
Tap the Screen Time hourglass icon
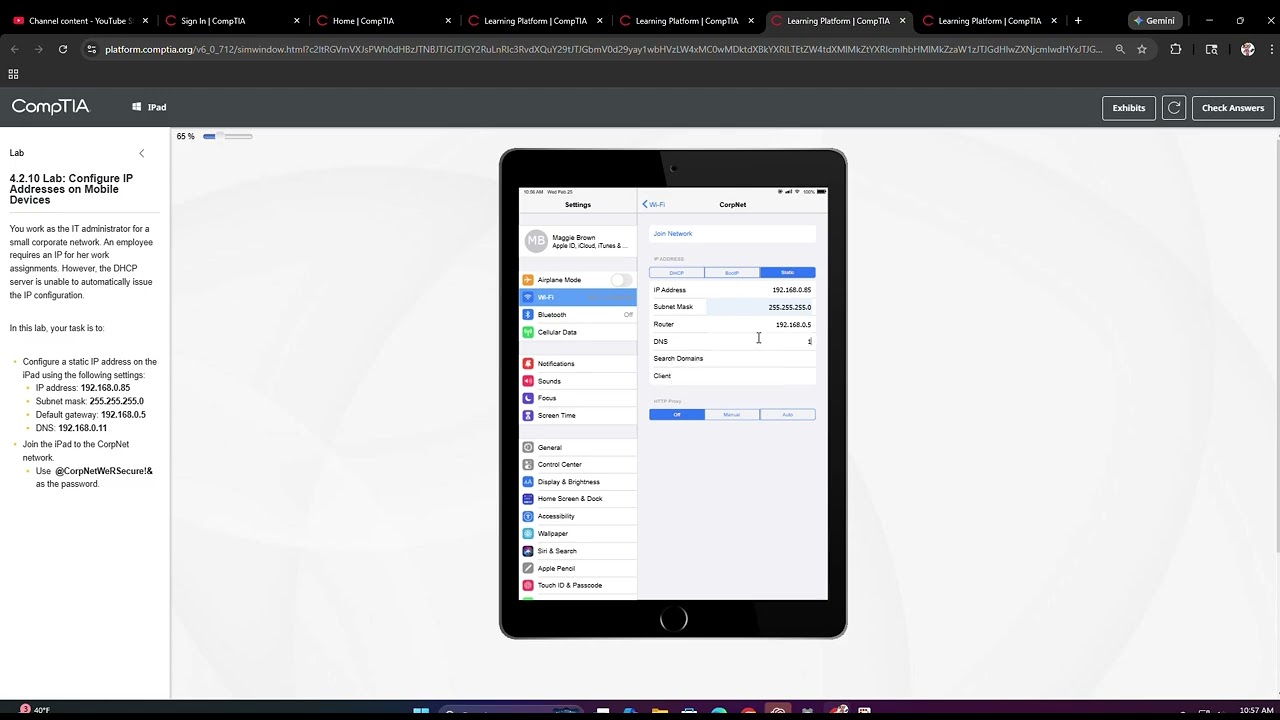click(528, 415)
